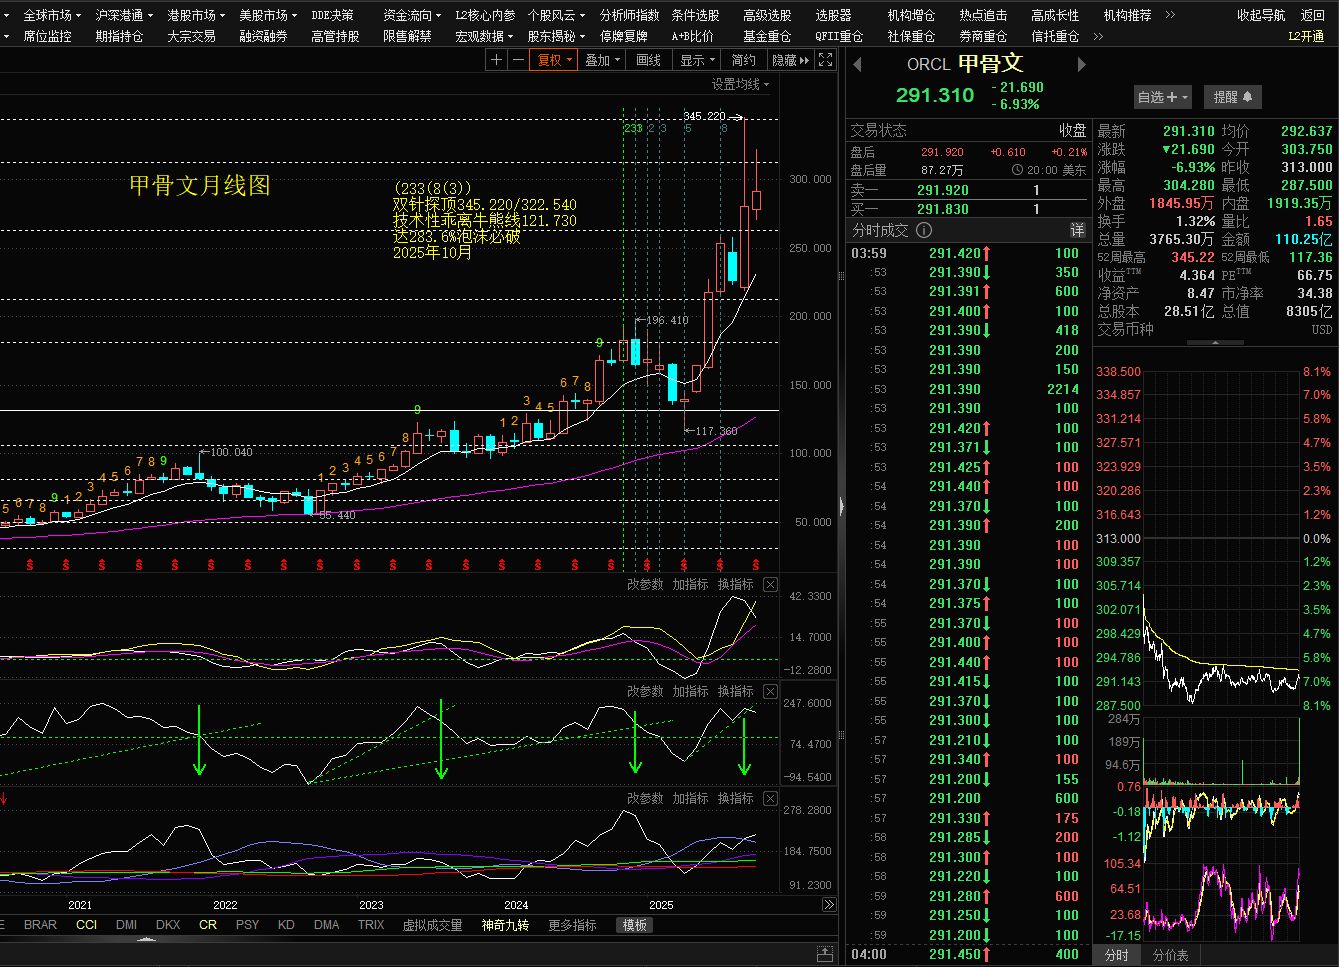Image resolution: width=1339 pixels, height=967 pixels.
Task: Open the 全球市场 dropdown menu
Action: tap(52, 15)
